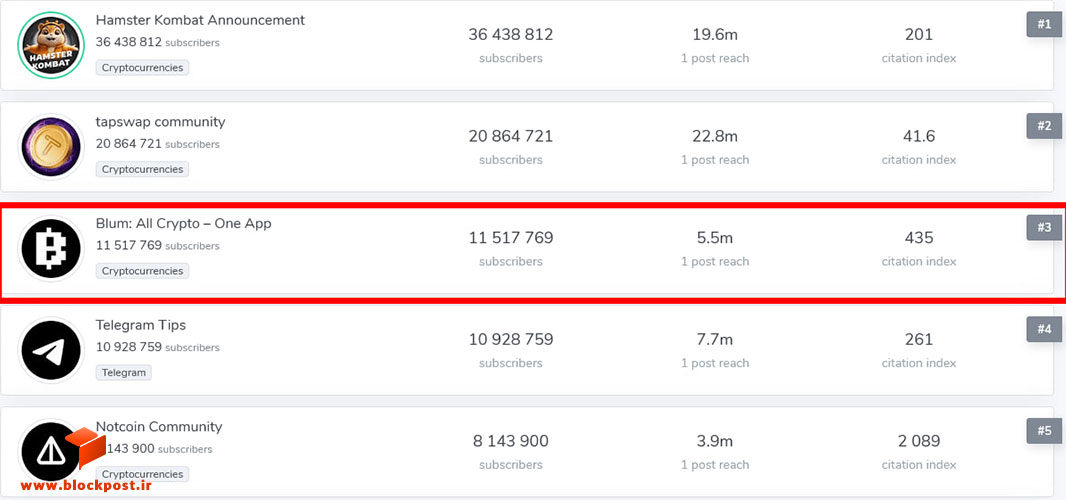Click tapswap's 22.8m post reach figure
1066x500 pixels.
[715, 137]
